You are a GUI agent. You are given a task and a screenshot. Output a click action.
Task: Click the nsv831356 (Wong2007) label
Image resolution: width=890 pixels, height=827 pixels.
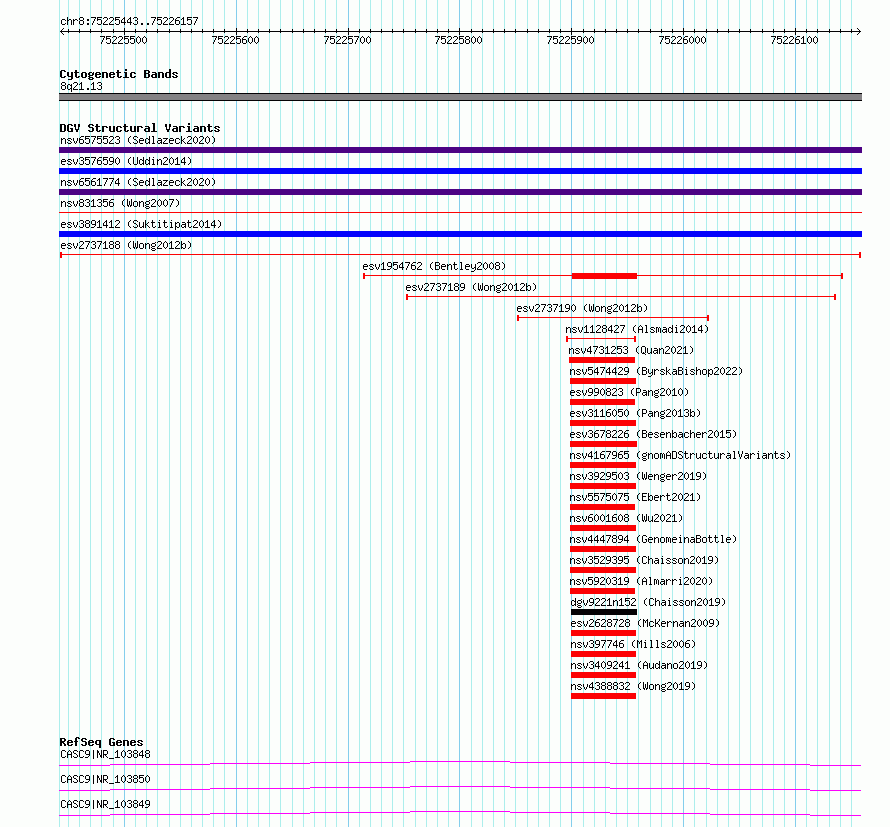tap(120, 203)
